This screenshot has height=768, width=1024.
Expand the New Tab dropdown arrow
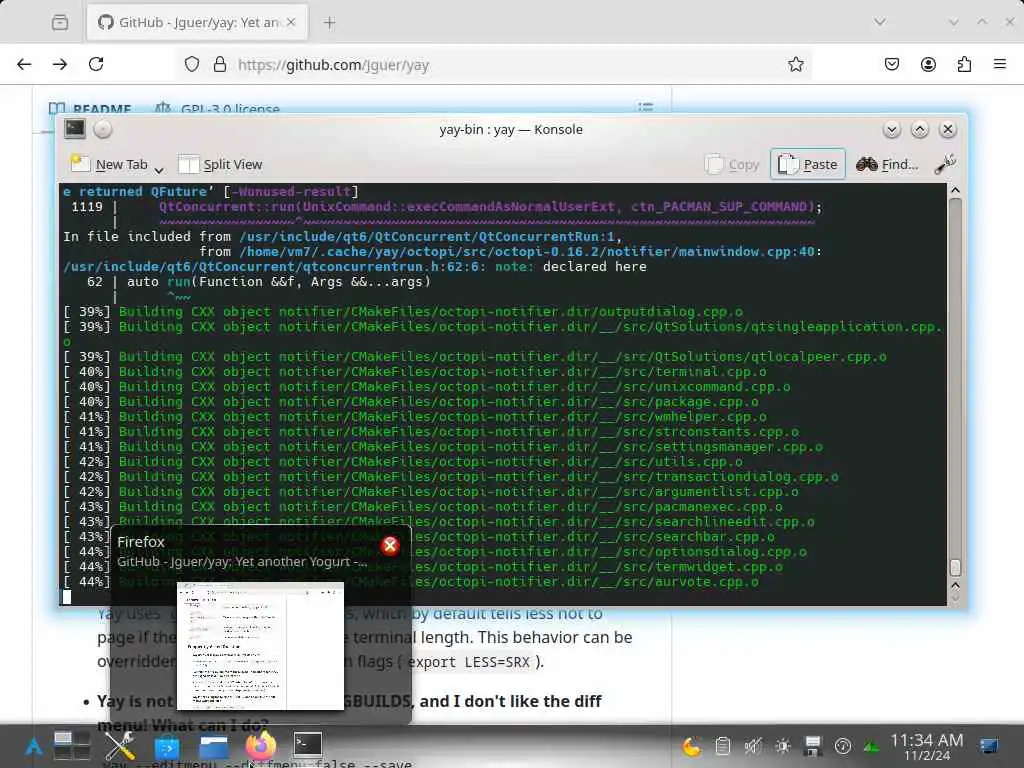[159, 170]
